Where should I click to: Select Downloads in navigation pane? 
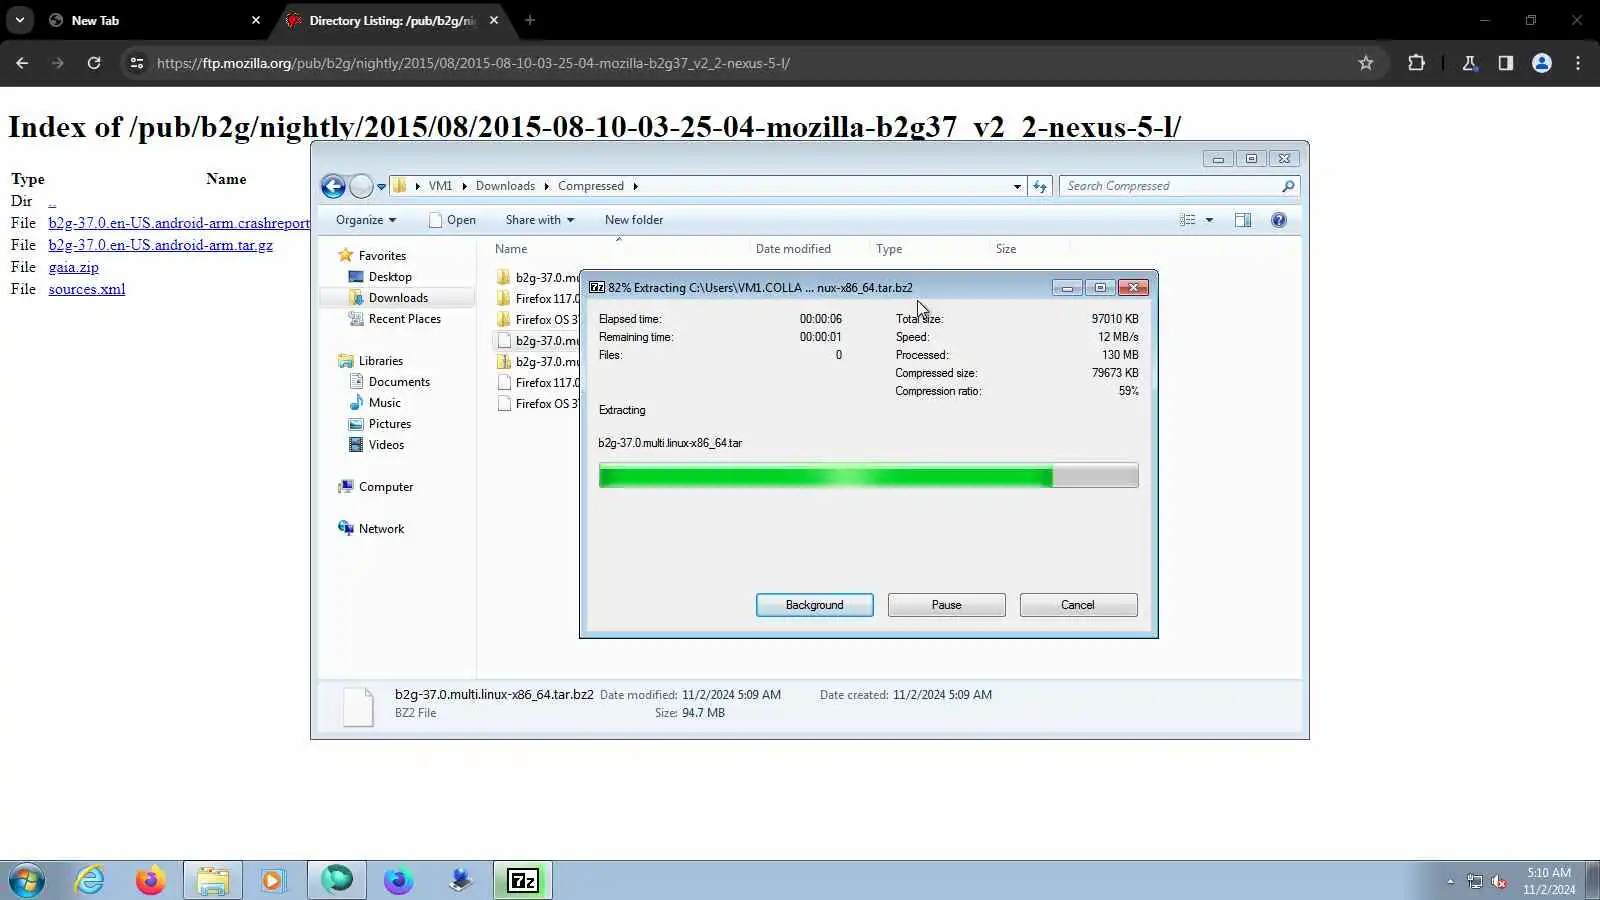pyautogui.click(x=398, y=298)
